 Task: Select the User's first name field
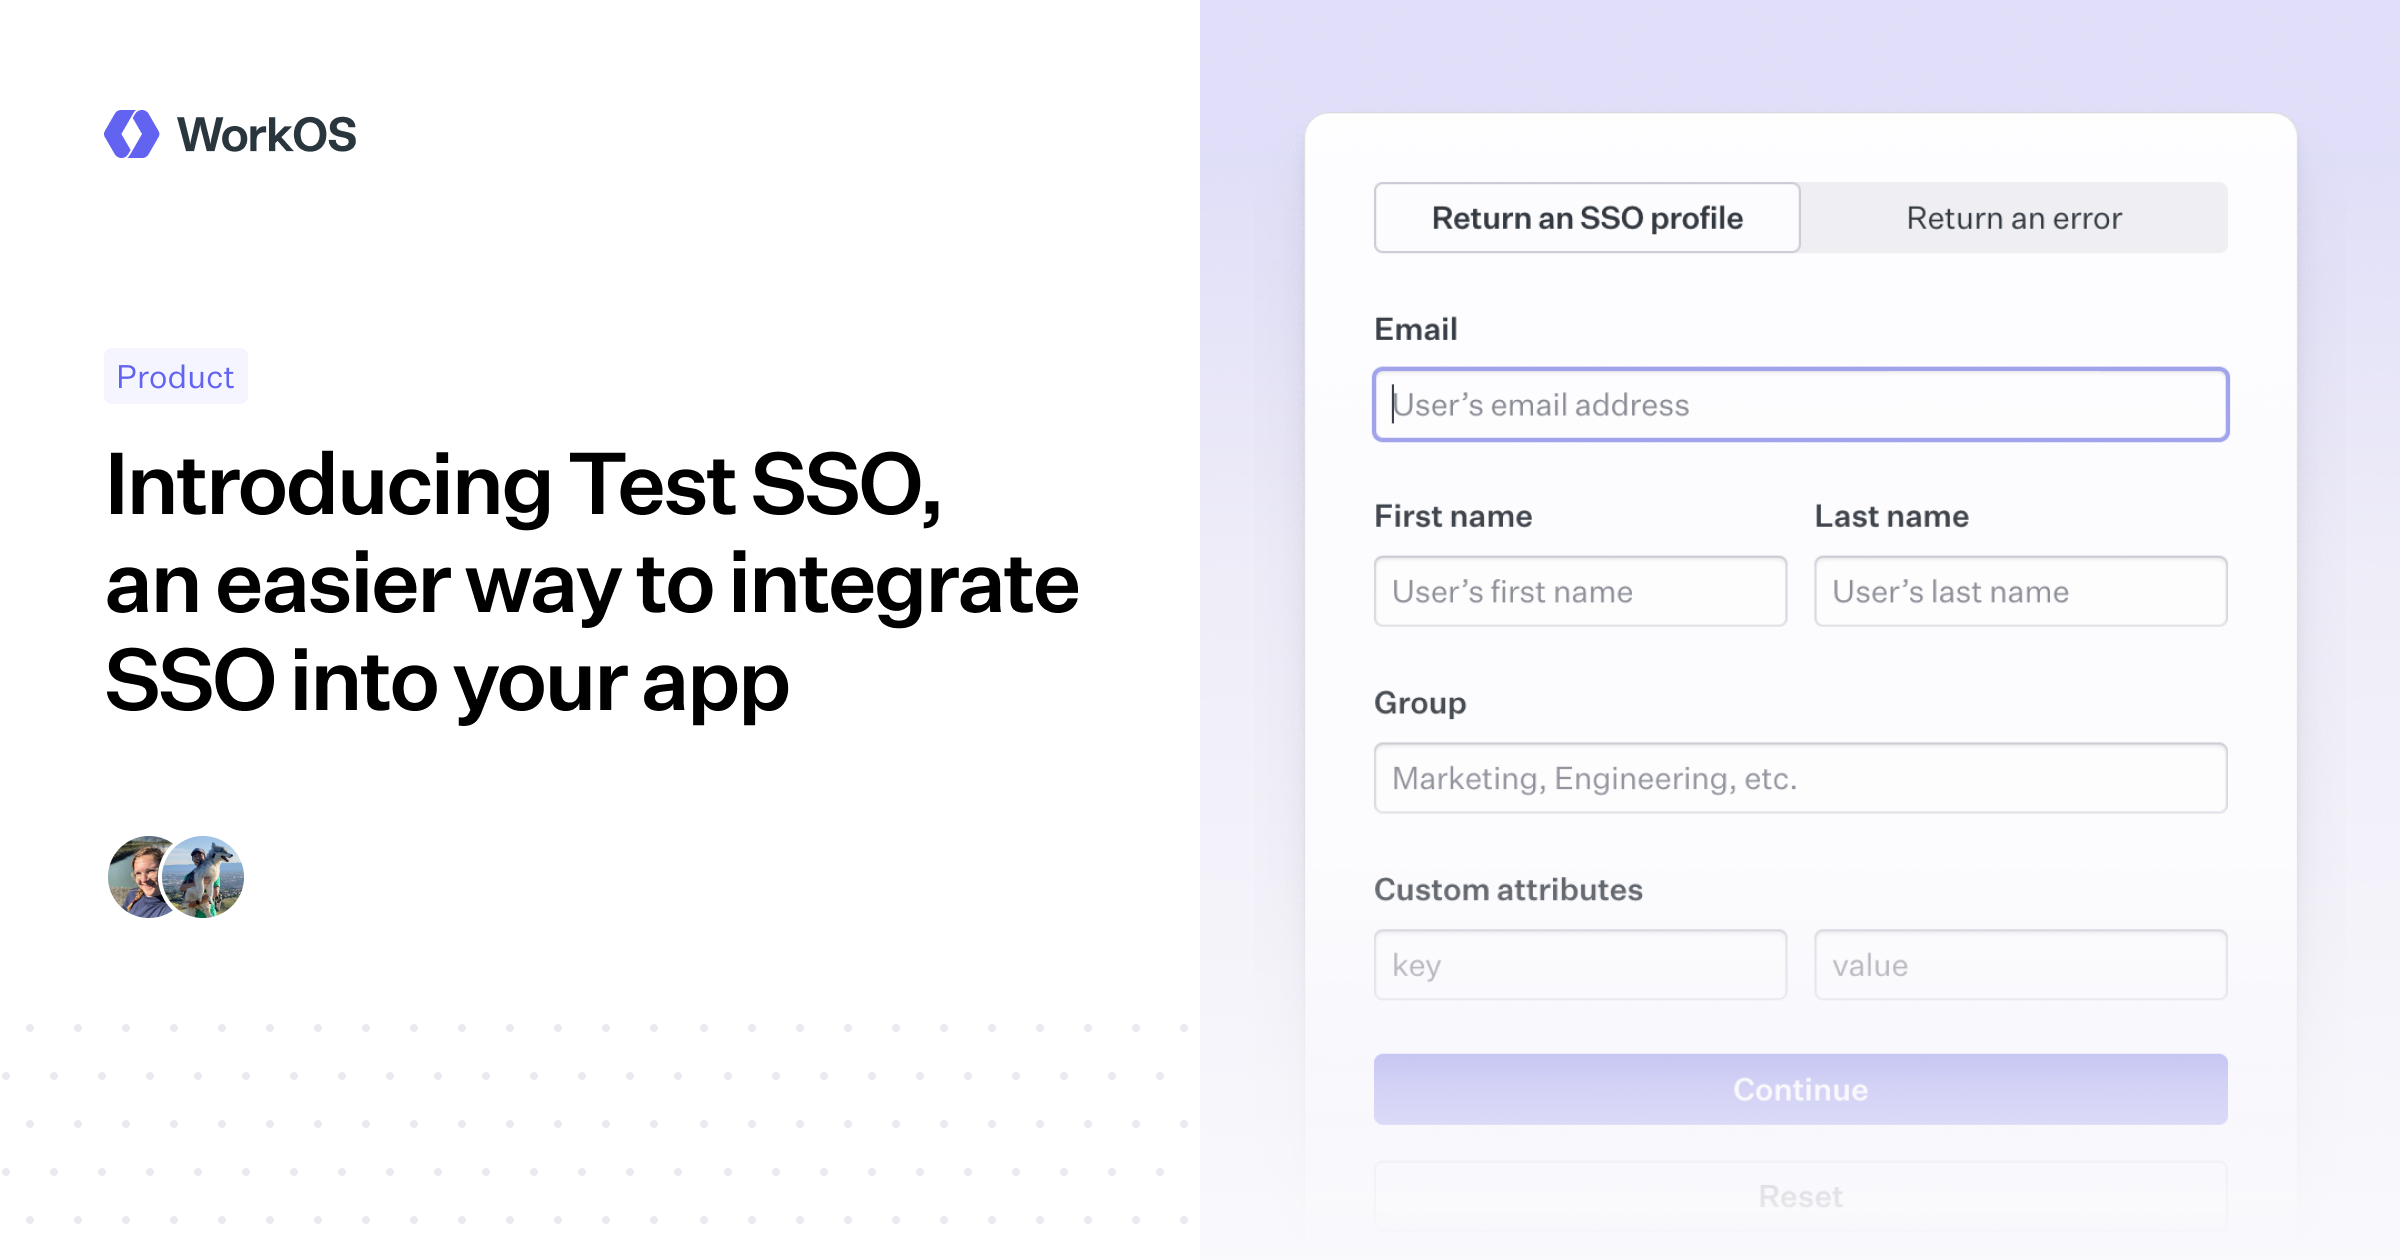coord(1580,591)
